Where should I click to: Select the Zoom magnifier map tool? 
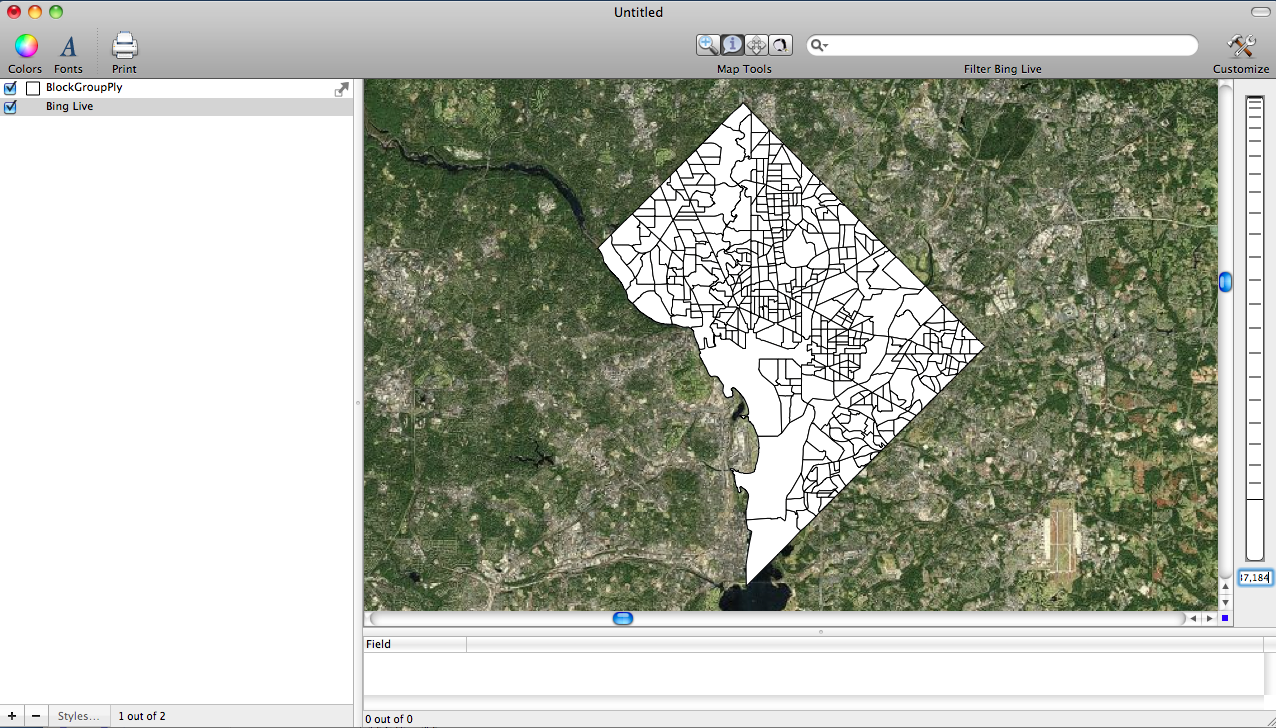point(708,44)
